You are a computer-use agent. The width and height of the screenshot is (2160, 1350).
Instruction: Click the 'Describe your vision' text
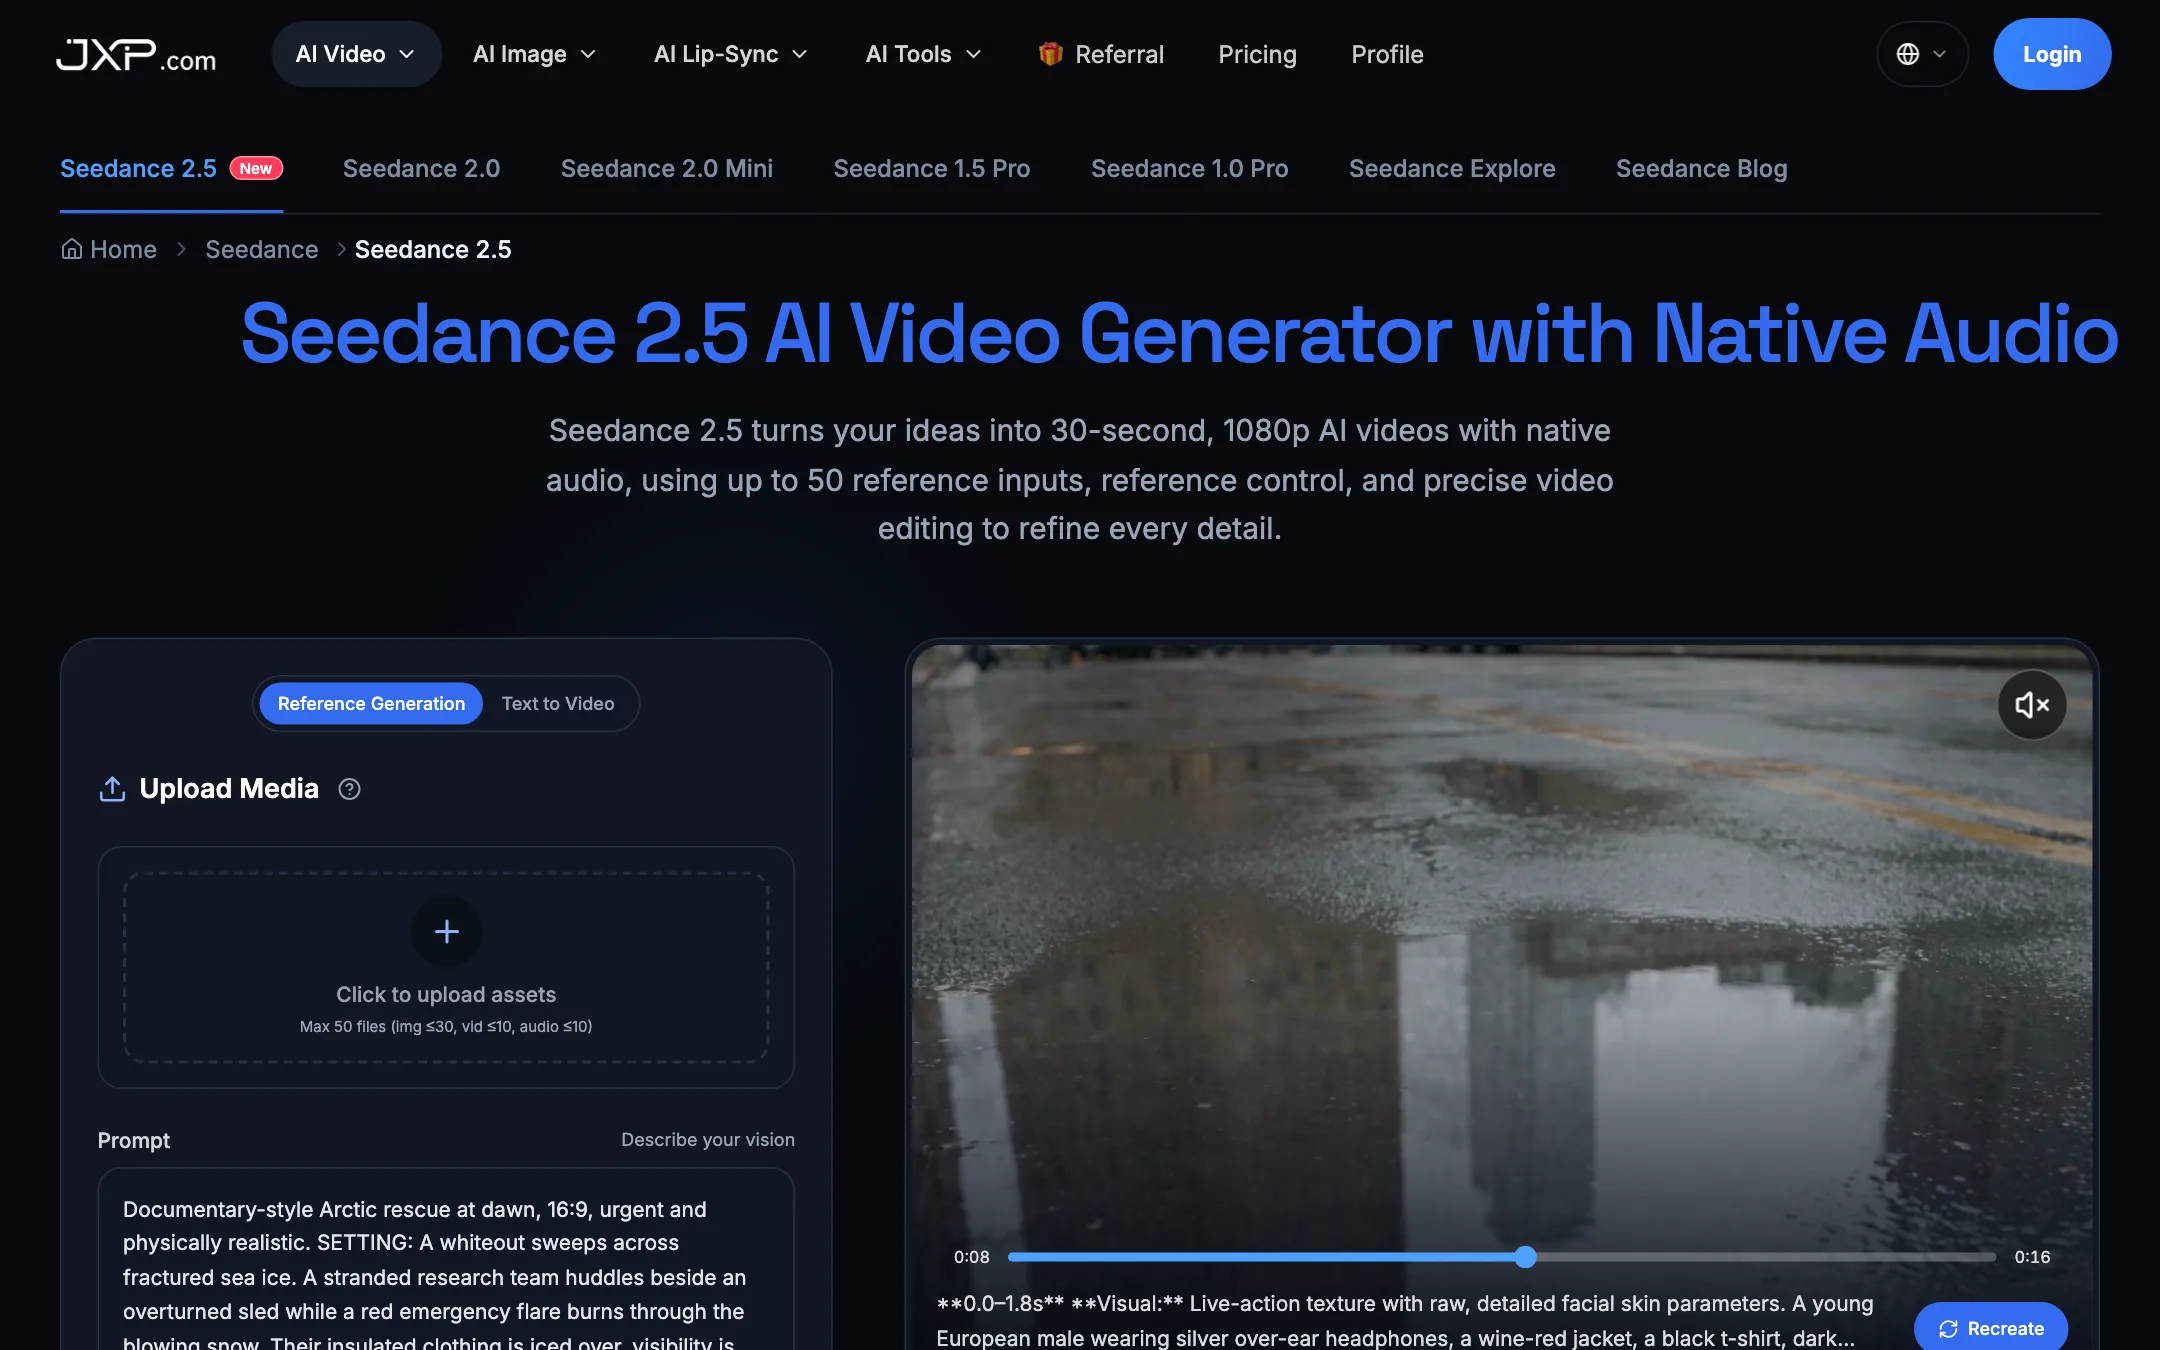coord(708,1140)
